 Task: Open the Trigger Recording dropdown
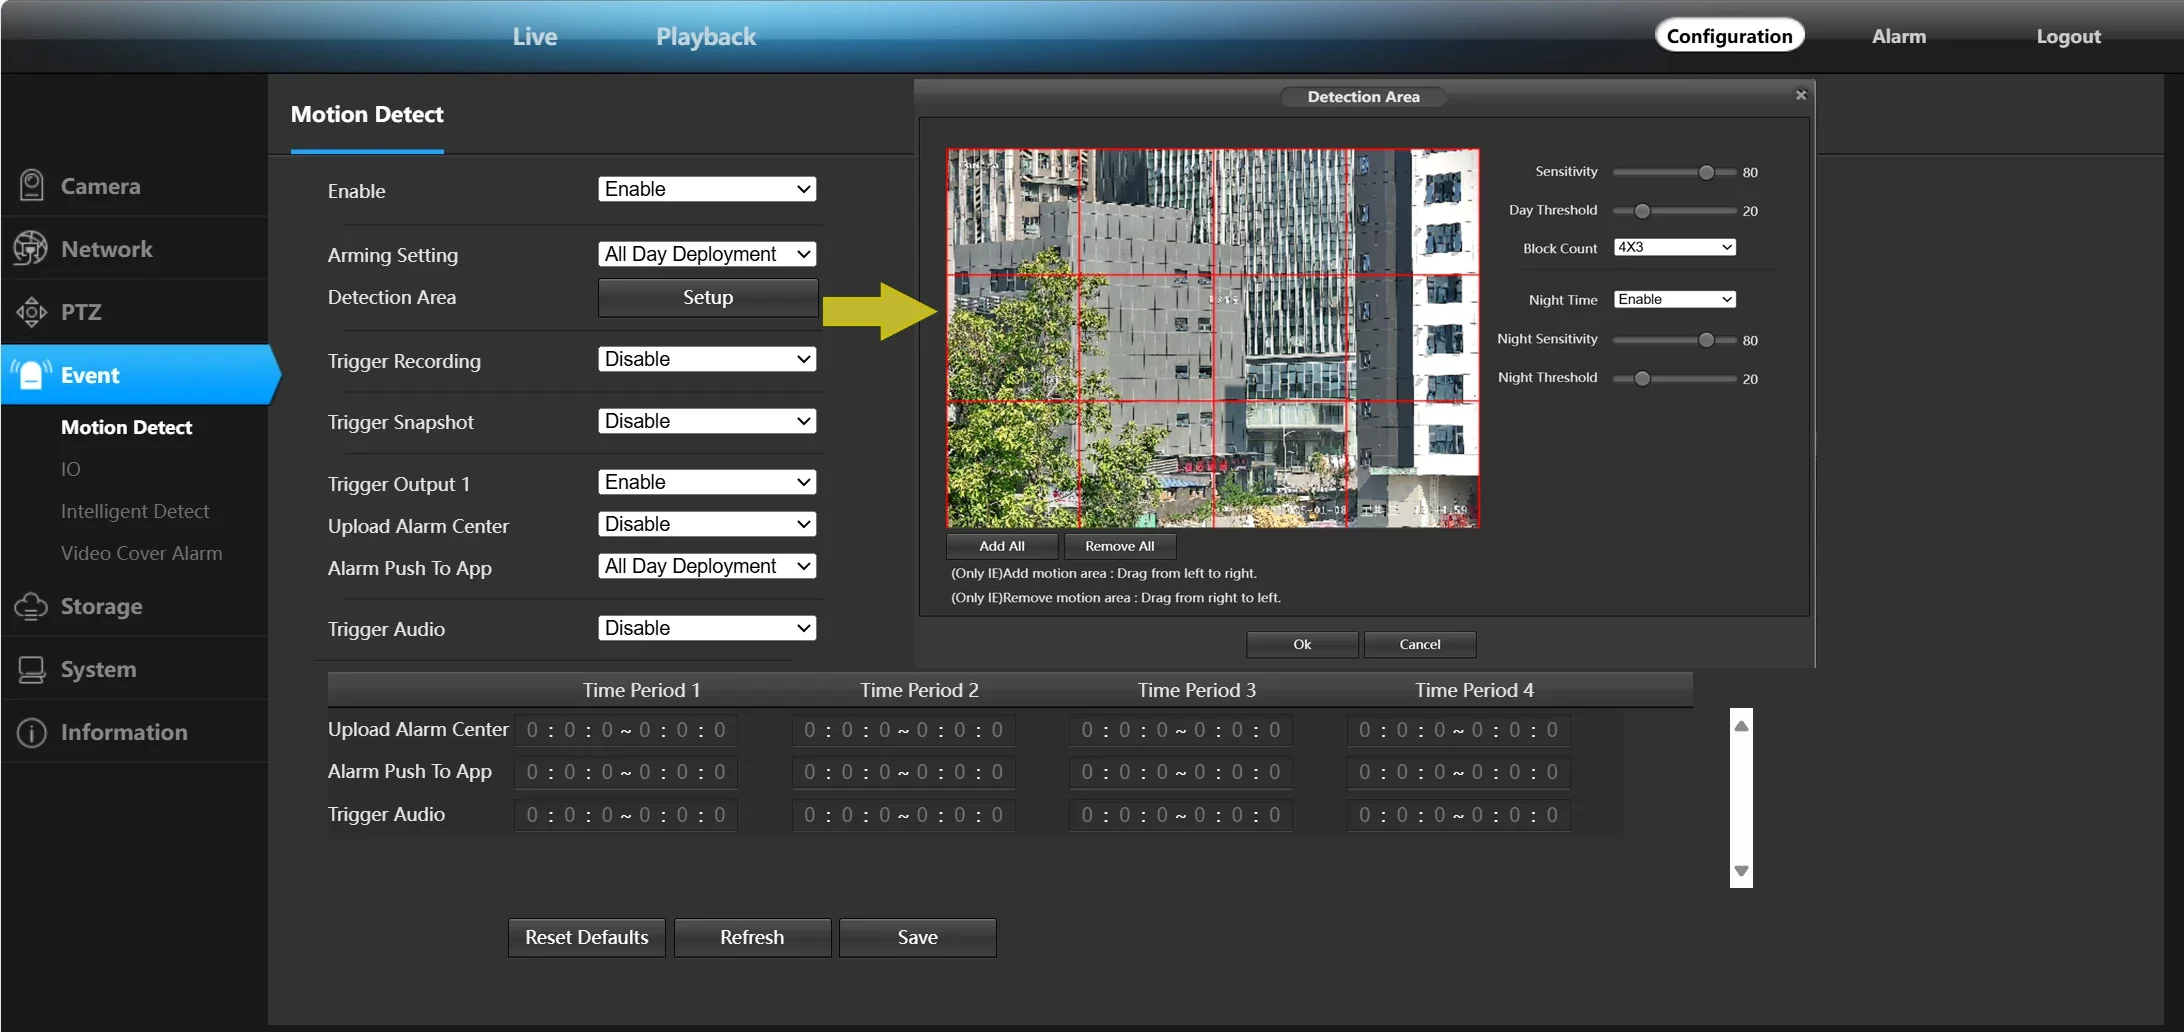pos(707,359)
